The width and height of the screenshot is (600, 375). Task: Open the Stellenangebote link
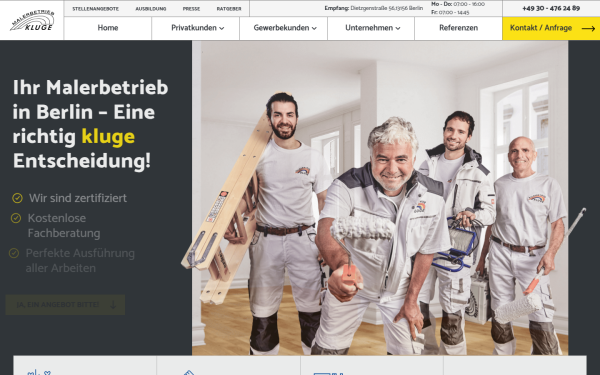pos(96,9)
